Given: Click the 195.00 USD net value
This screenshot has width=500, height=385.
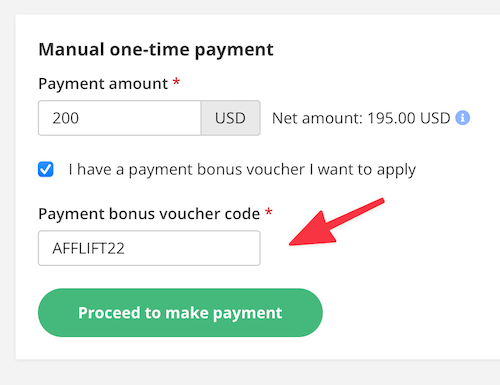Looking at the screenshot, I should pos(409,118).
